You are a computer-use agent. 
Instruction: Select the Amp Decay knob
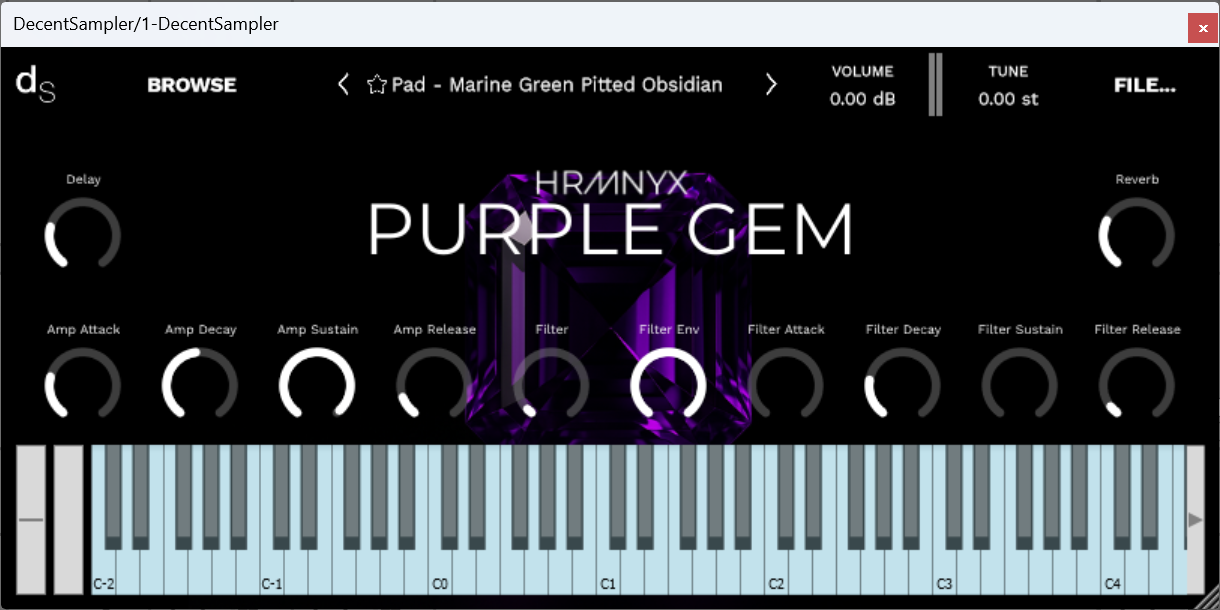[200, 385]
